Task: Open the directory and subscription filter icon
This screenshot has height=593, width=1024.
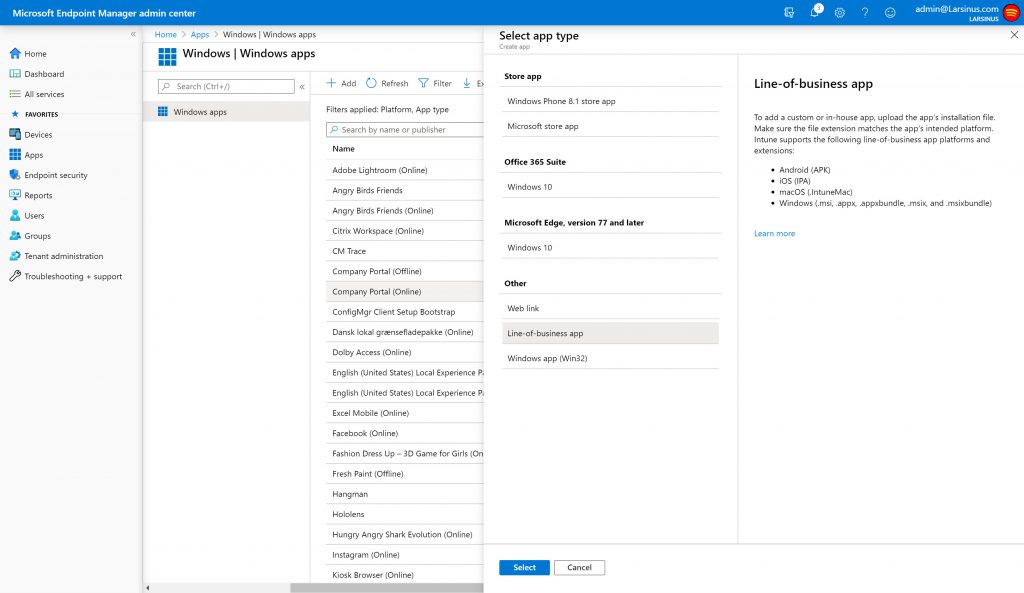Action: click(x=789, y=12)
